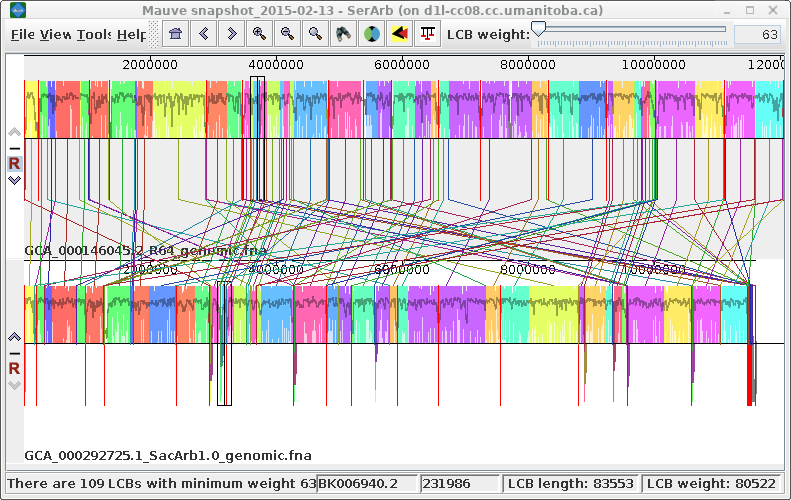This screenshot has width=791, height=500.
Task: Click the yellow and red arrow toolbar icon
Action: tap(399, 34)
